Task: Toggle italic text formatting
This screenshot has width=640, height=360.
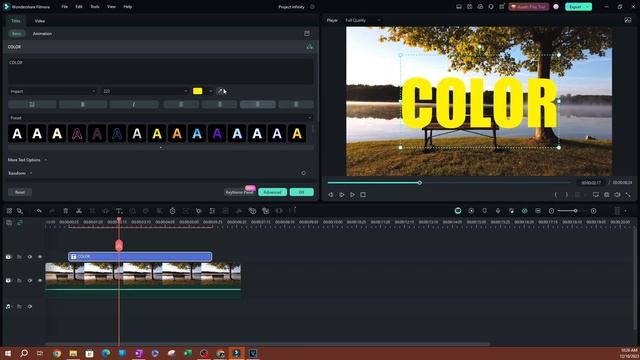Action: click(134, 104)
